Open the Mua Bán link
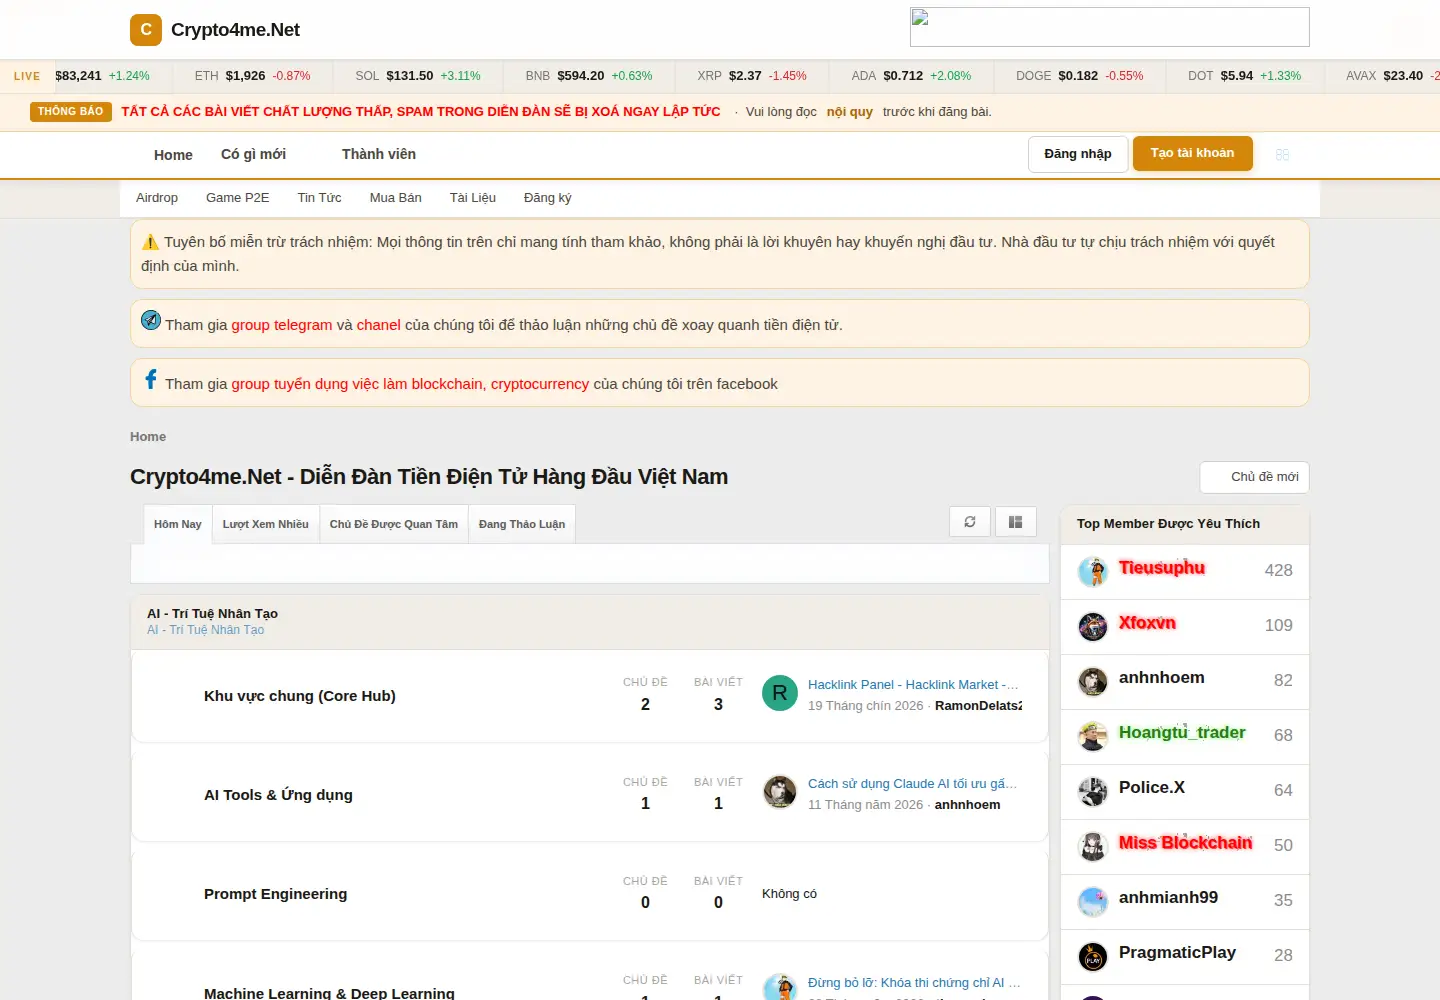Image resolution: width=1440 pixels, height=1000 pixels. coord(396,198)
